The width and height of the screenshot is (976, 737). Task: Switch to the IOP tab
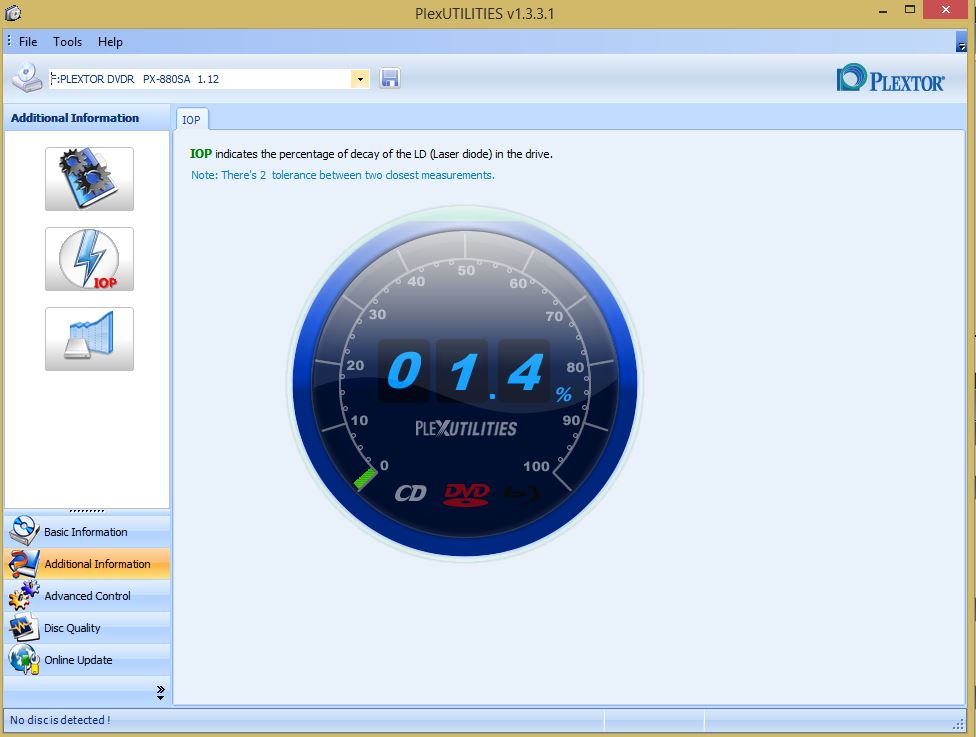click(191, 120)
